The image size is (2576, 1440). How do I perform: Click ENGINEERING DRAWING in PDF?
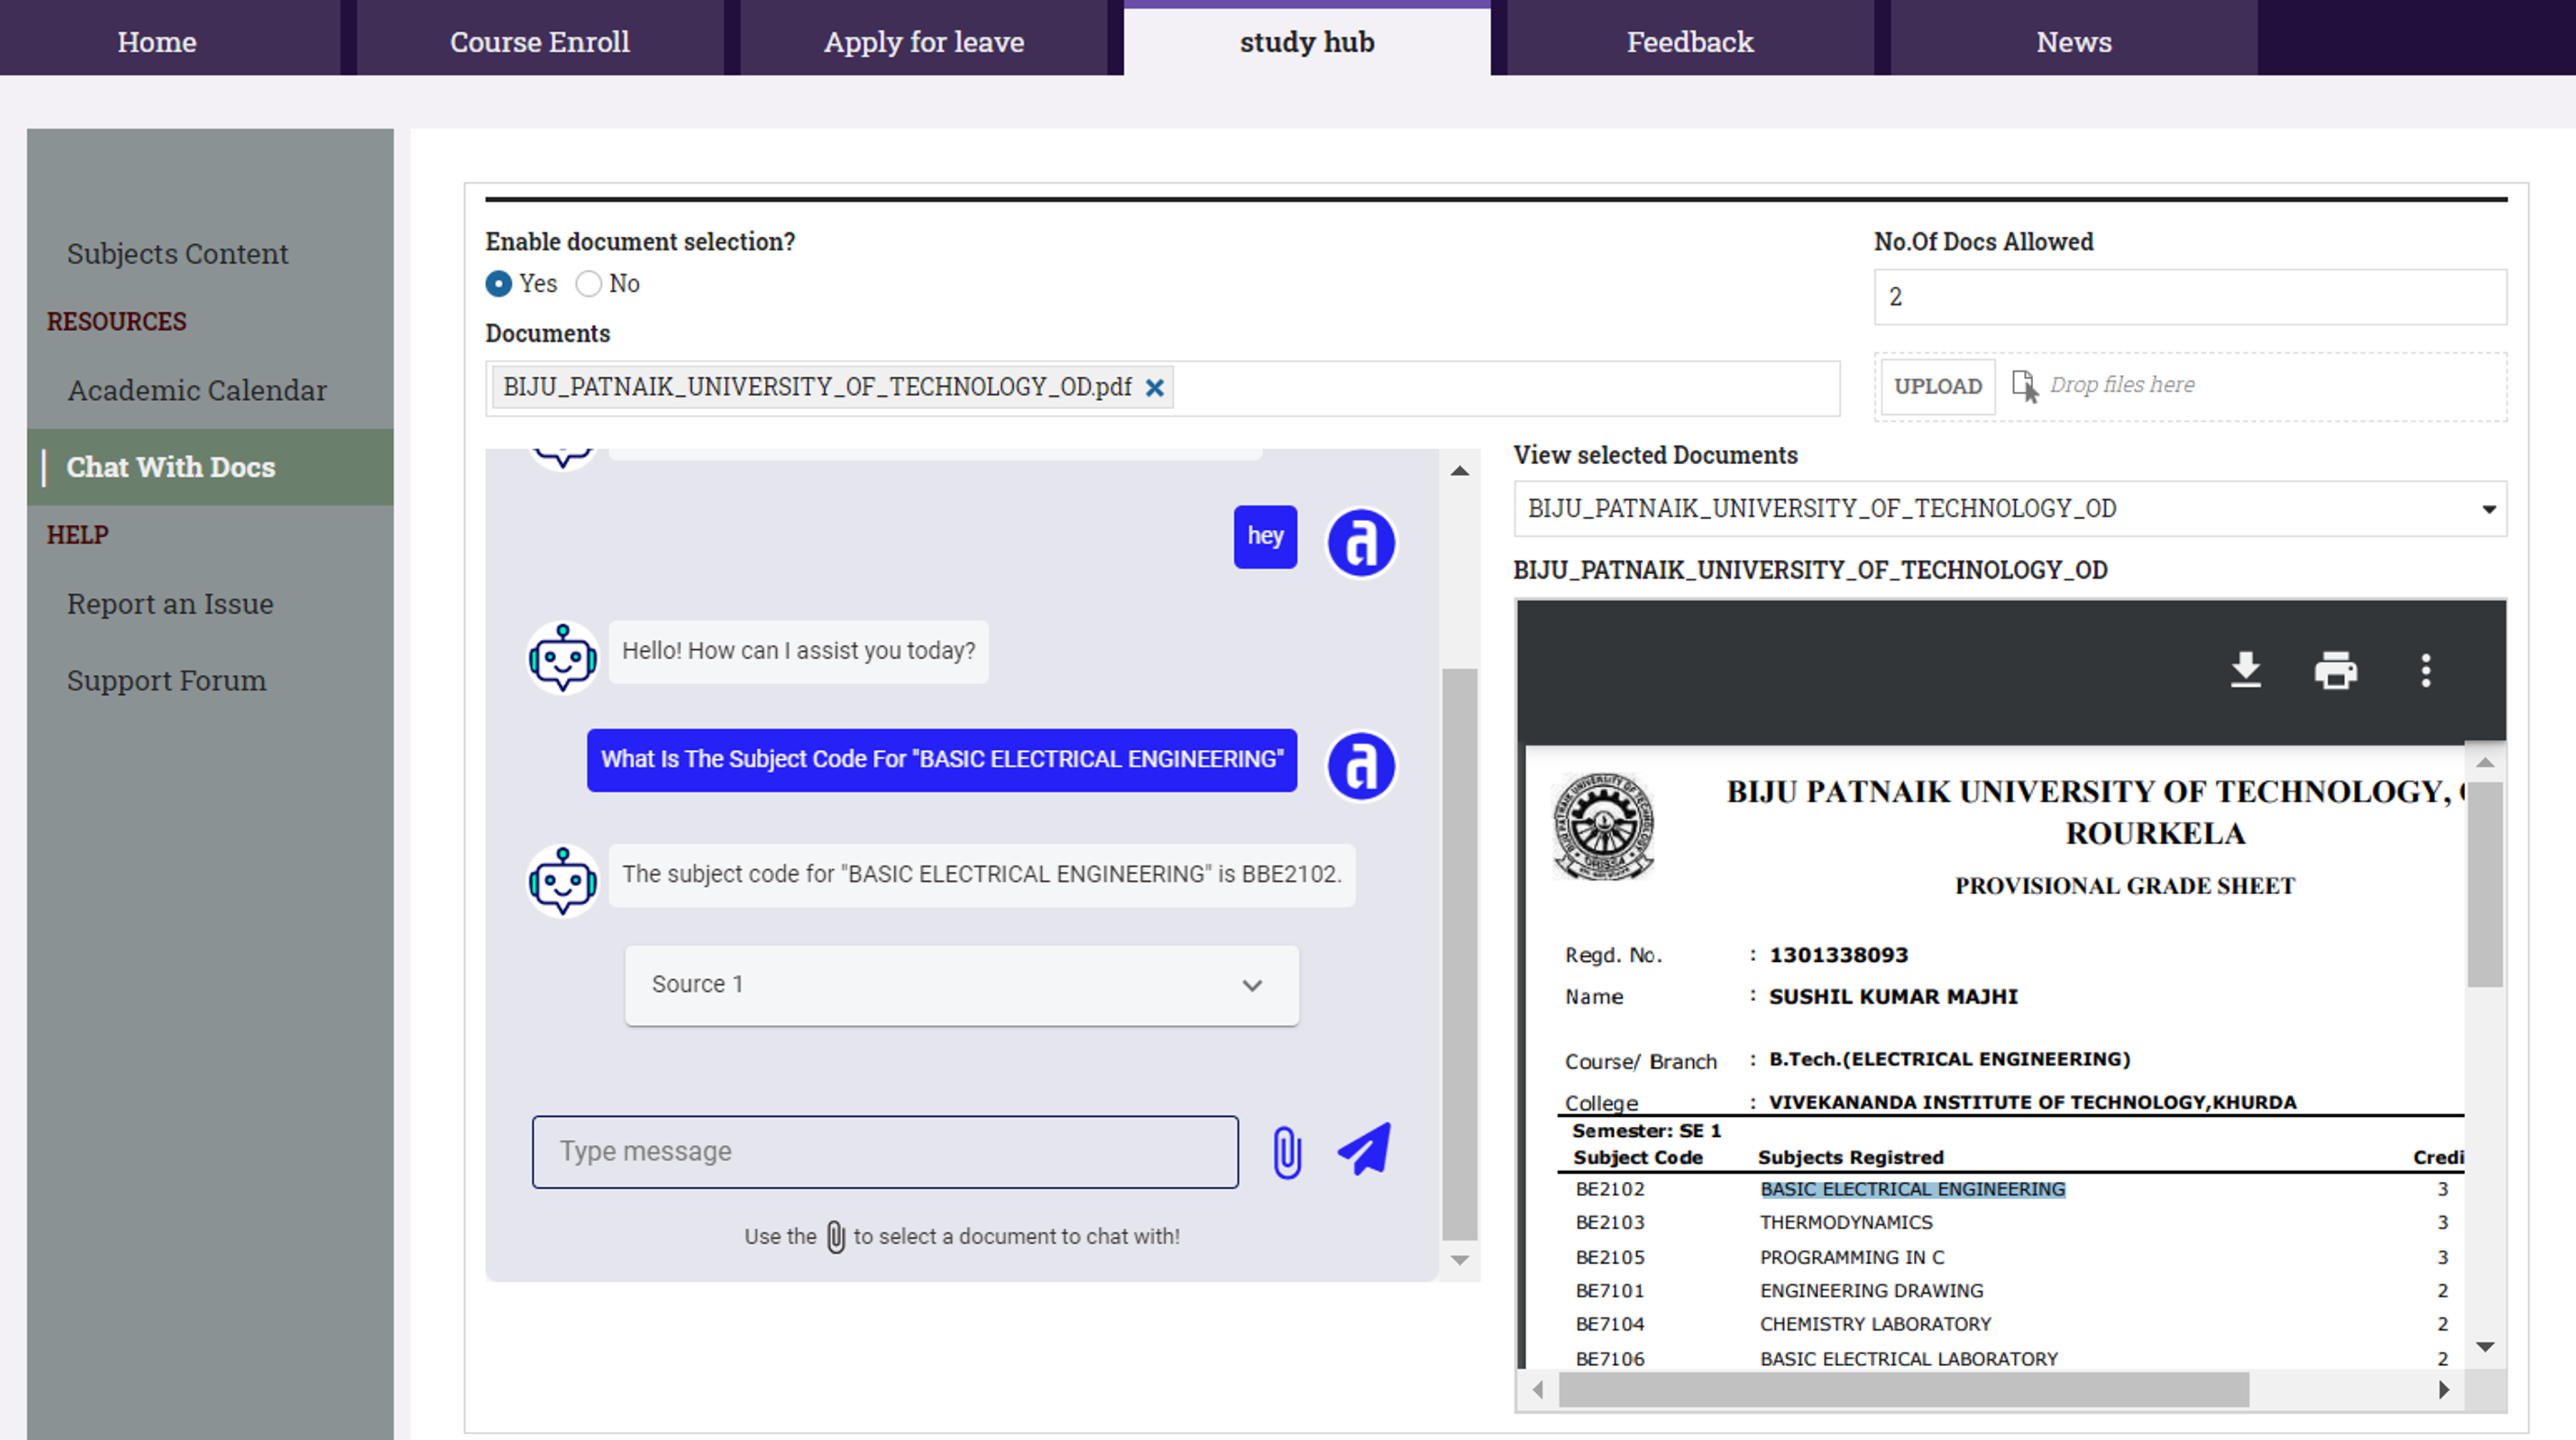coord(1871,1291)
